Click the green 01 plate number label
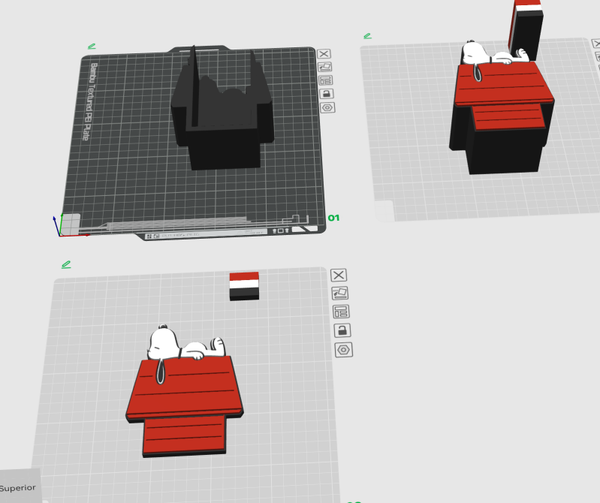Image resolution: width=600 pixels, height=503 pixels. coord(334,218)
